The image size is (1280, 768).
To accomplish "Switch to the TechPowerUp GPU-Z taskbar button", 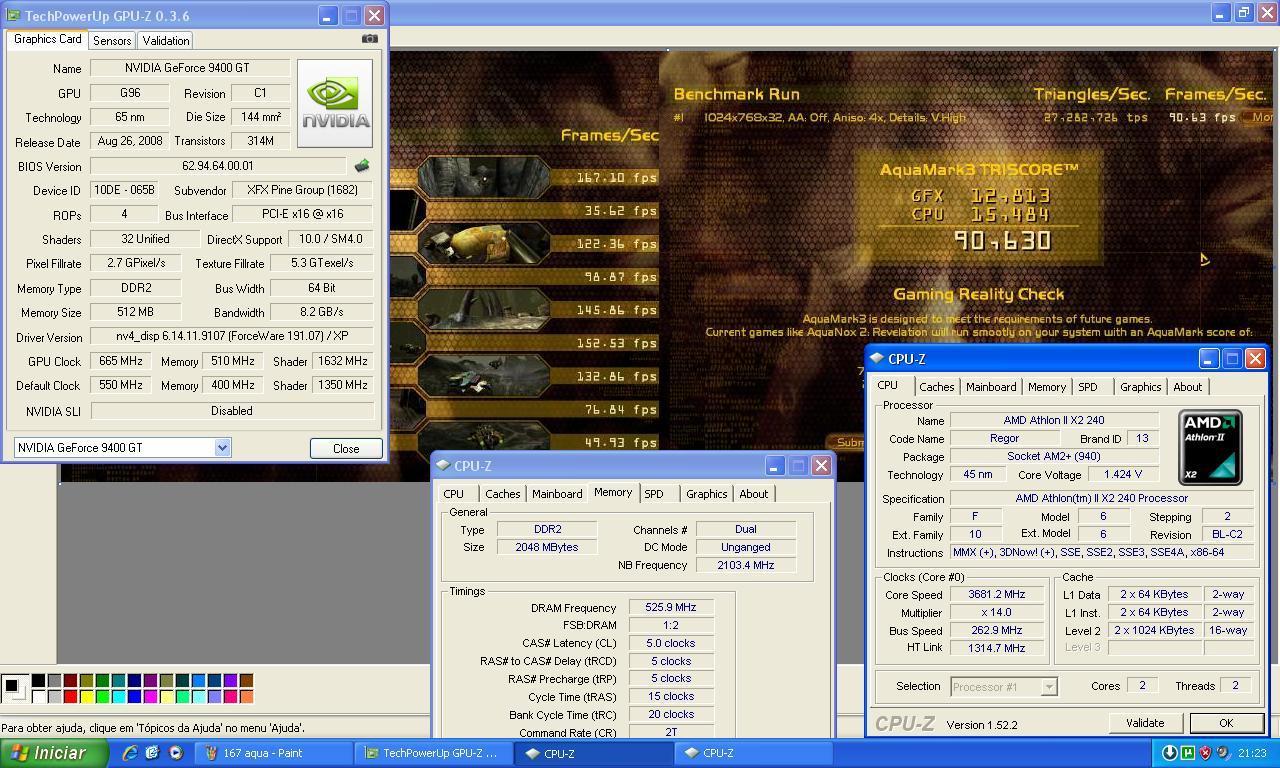I will (x=433, y=753).
